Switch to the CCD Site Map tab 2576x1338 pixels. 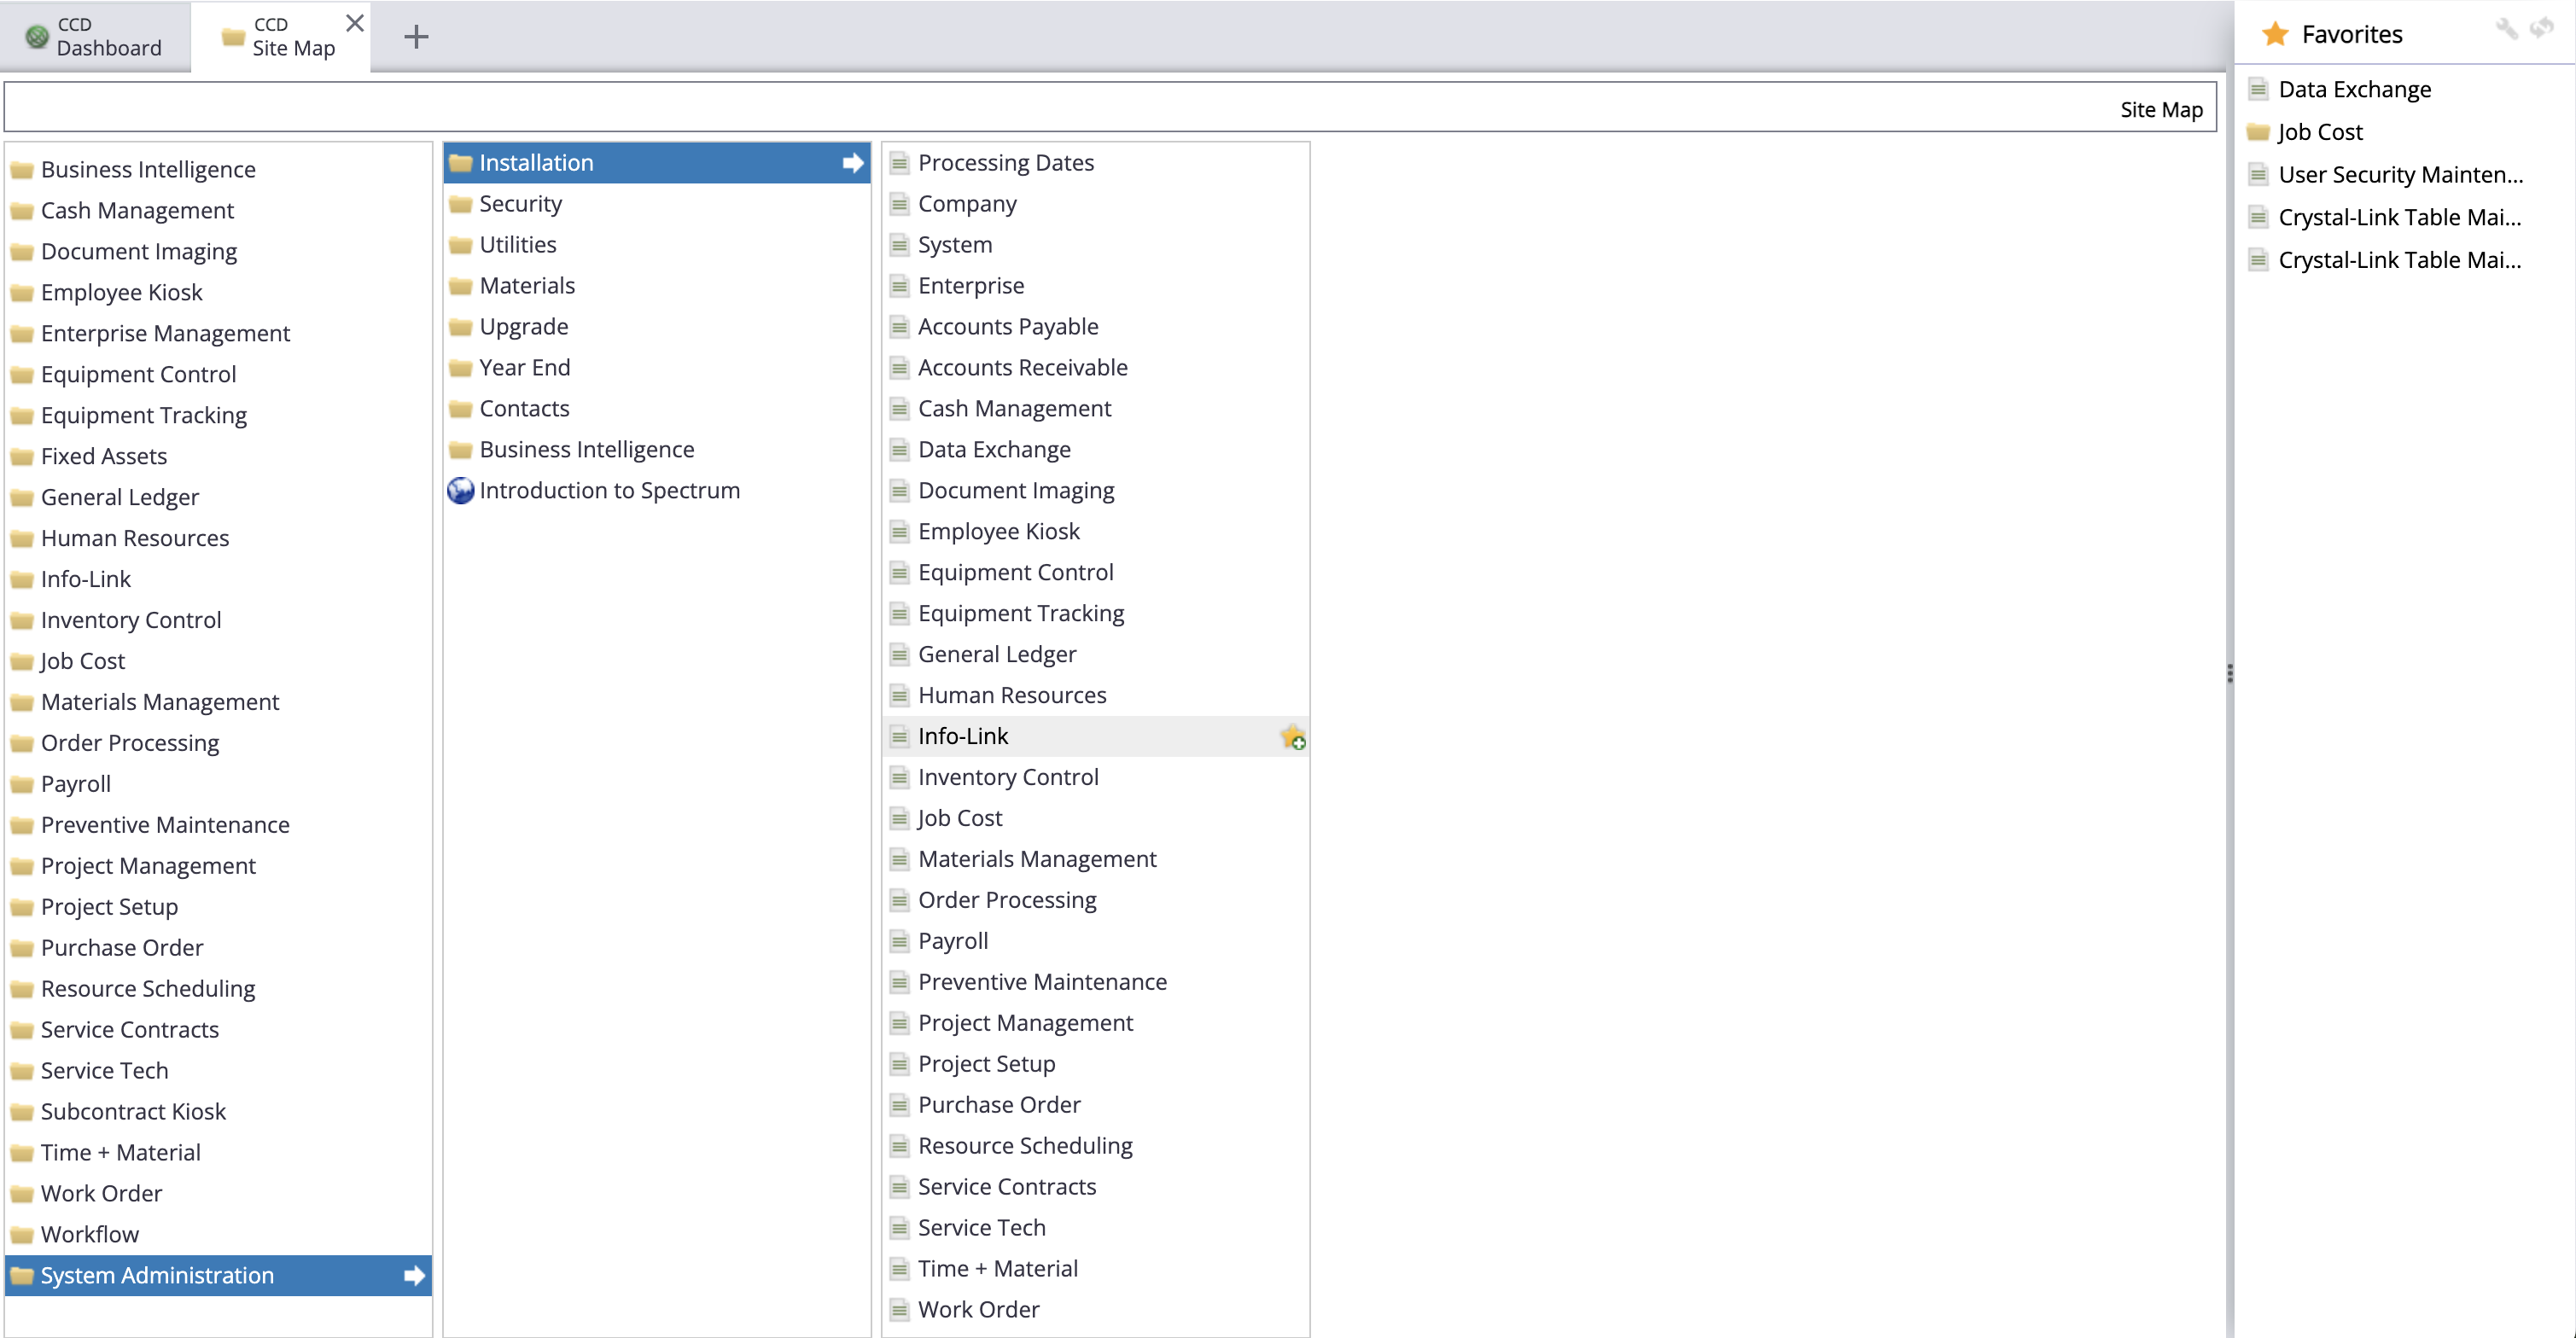point(280,37)
